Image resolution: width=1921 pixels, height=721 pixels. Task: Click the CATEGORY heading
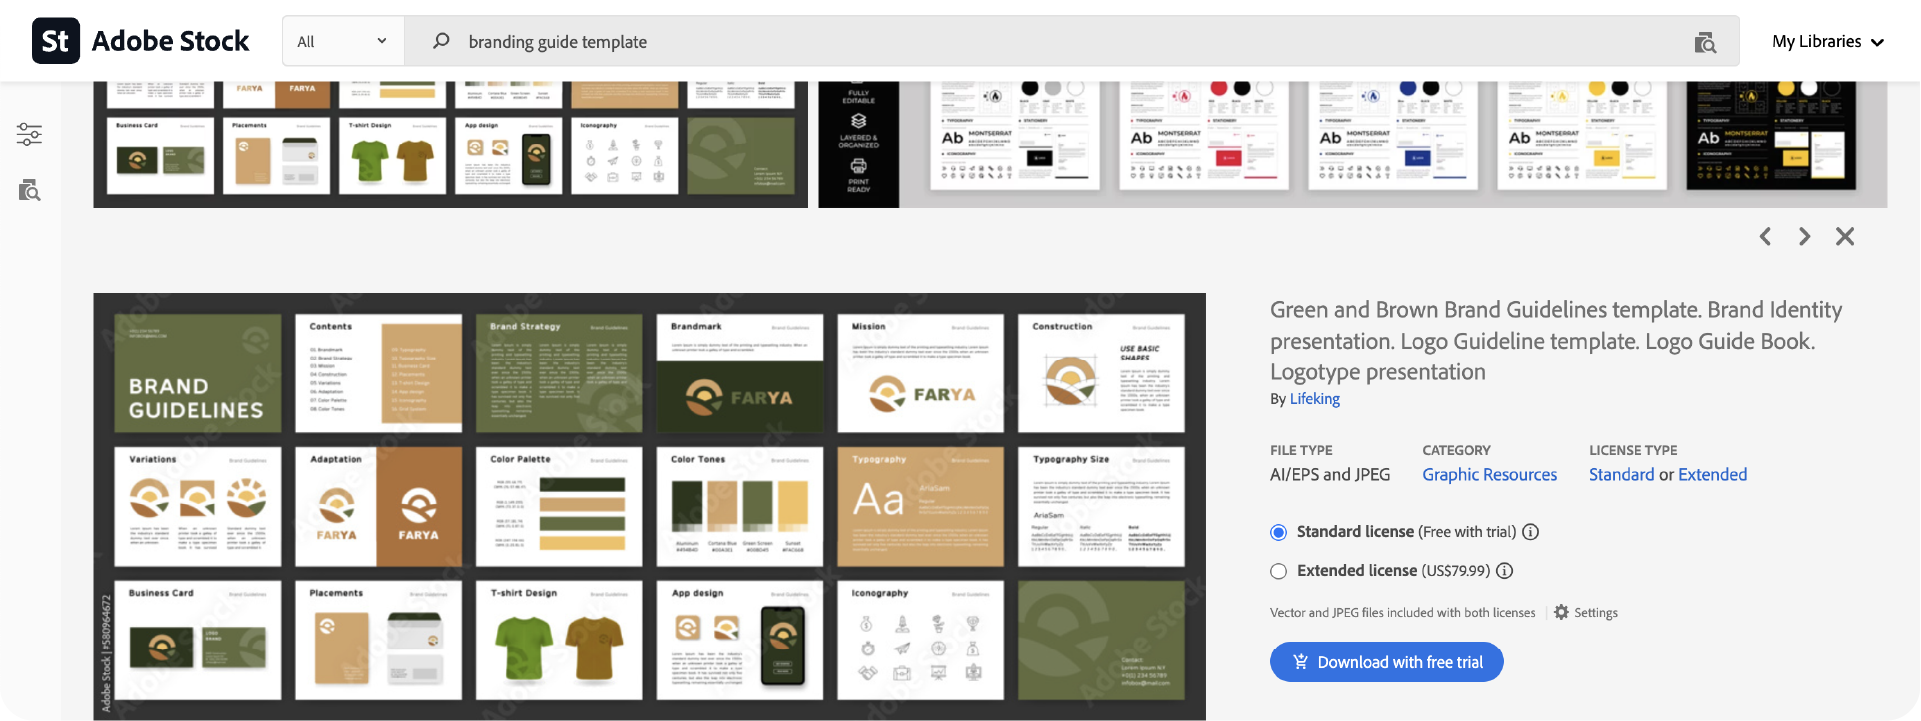tap(1456, 450)
